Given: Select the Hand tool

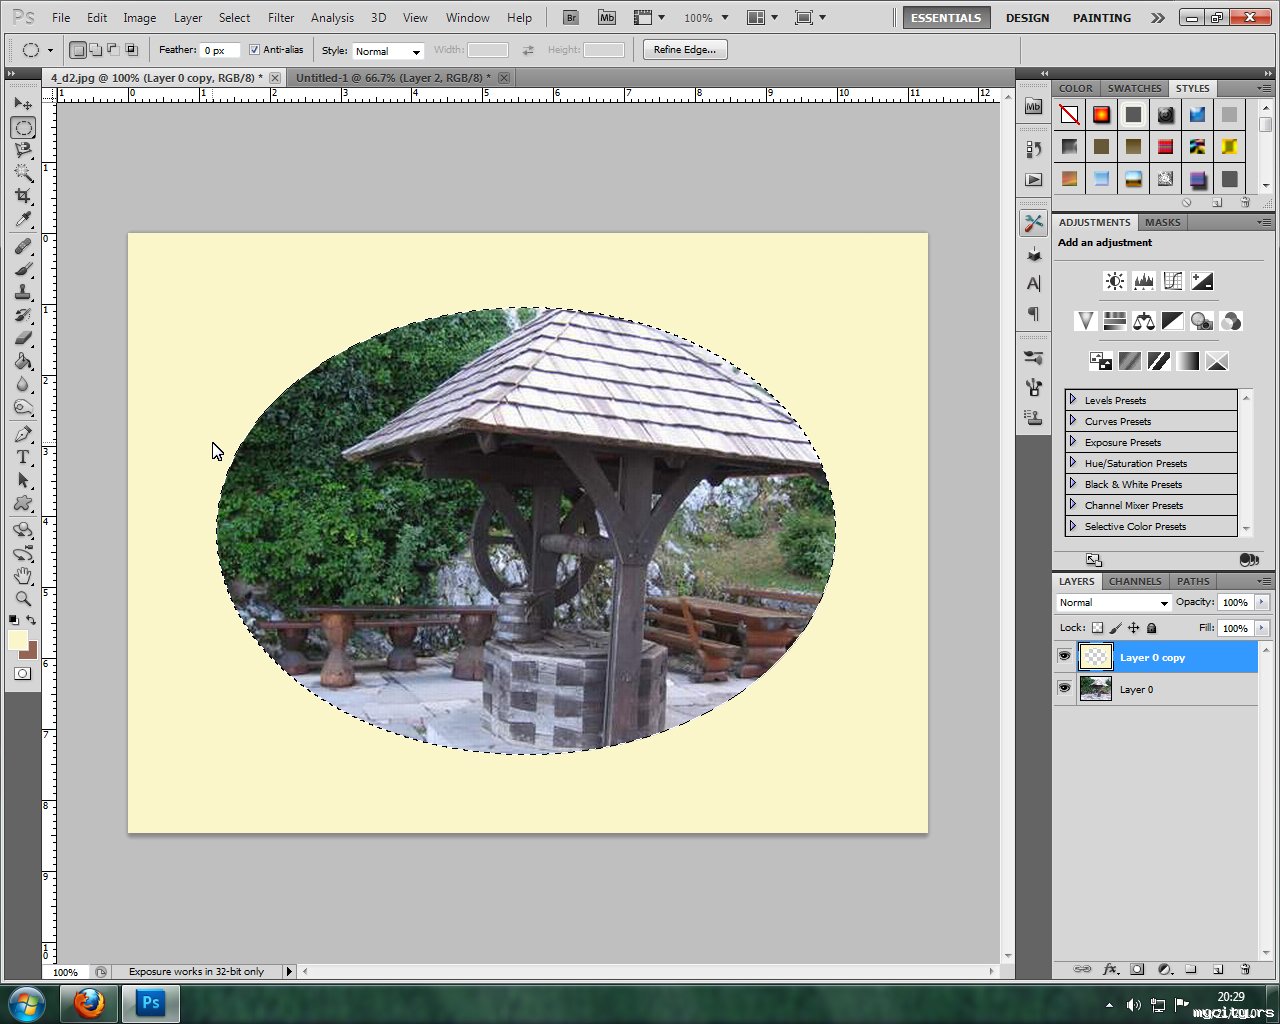Looking at the screenshot, I should pos(23,576).
